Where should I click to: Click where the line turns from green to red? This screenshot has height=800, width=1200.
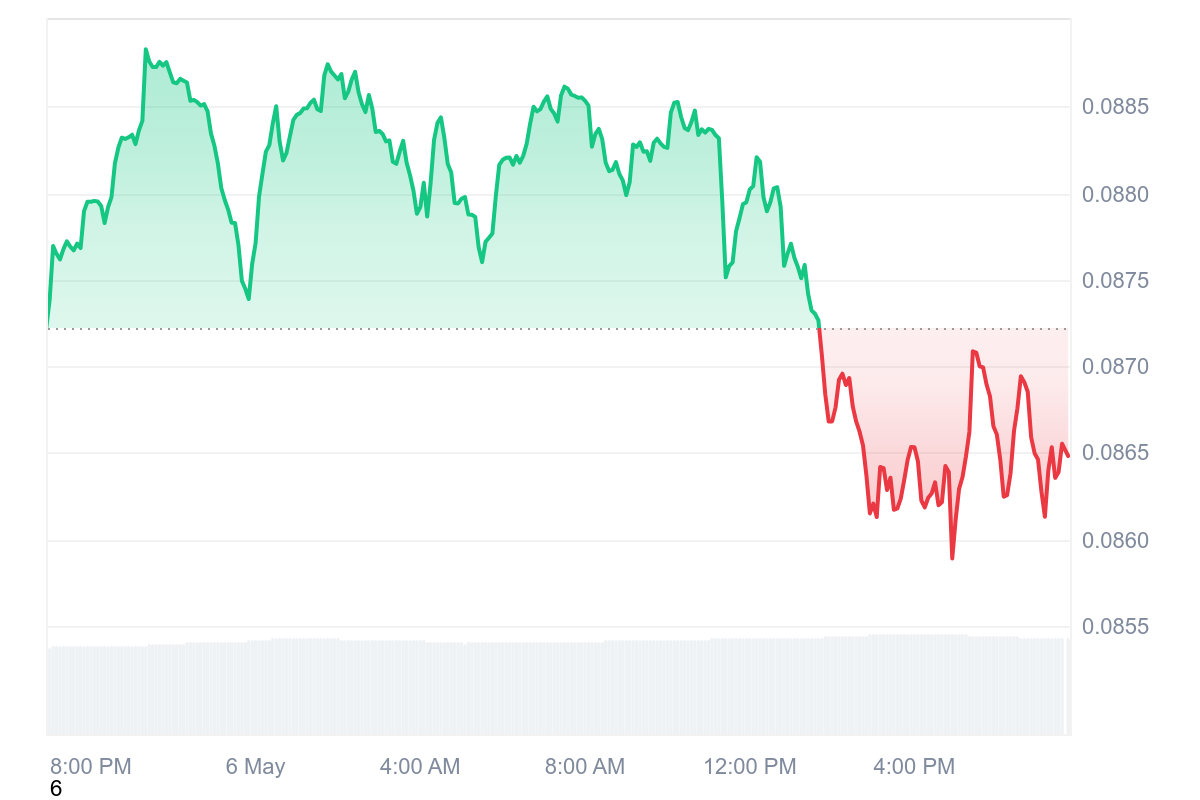[x=819, y=328]
